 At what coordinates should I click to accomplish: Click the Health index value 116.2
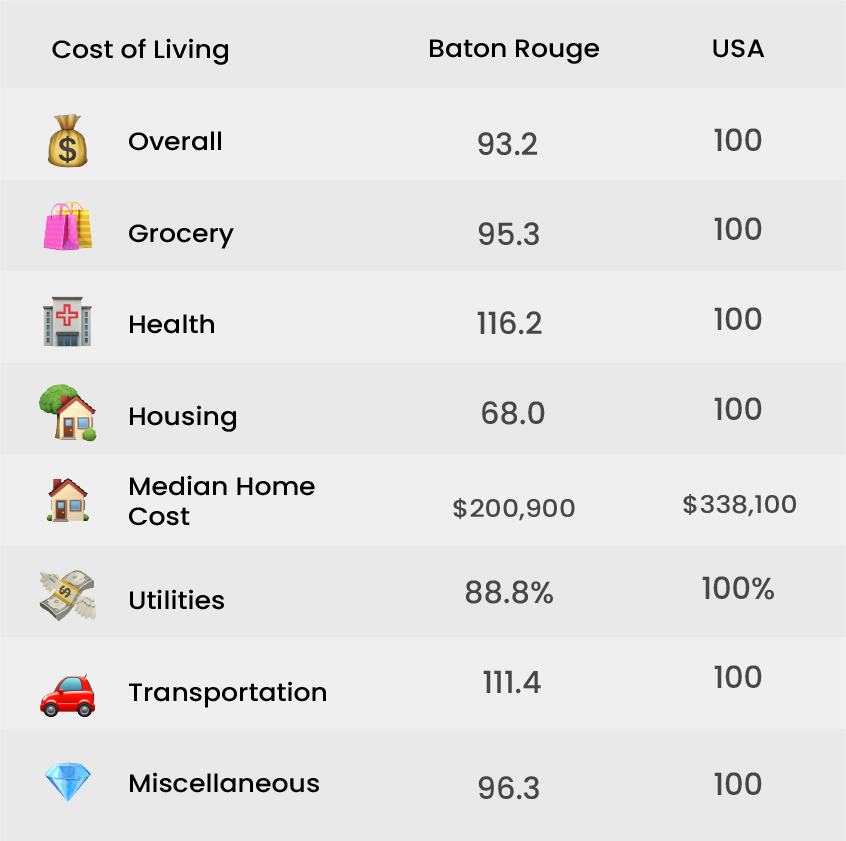point(509,324)
